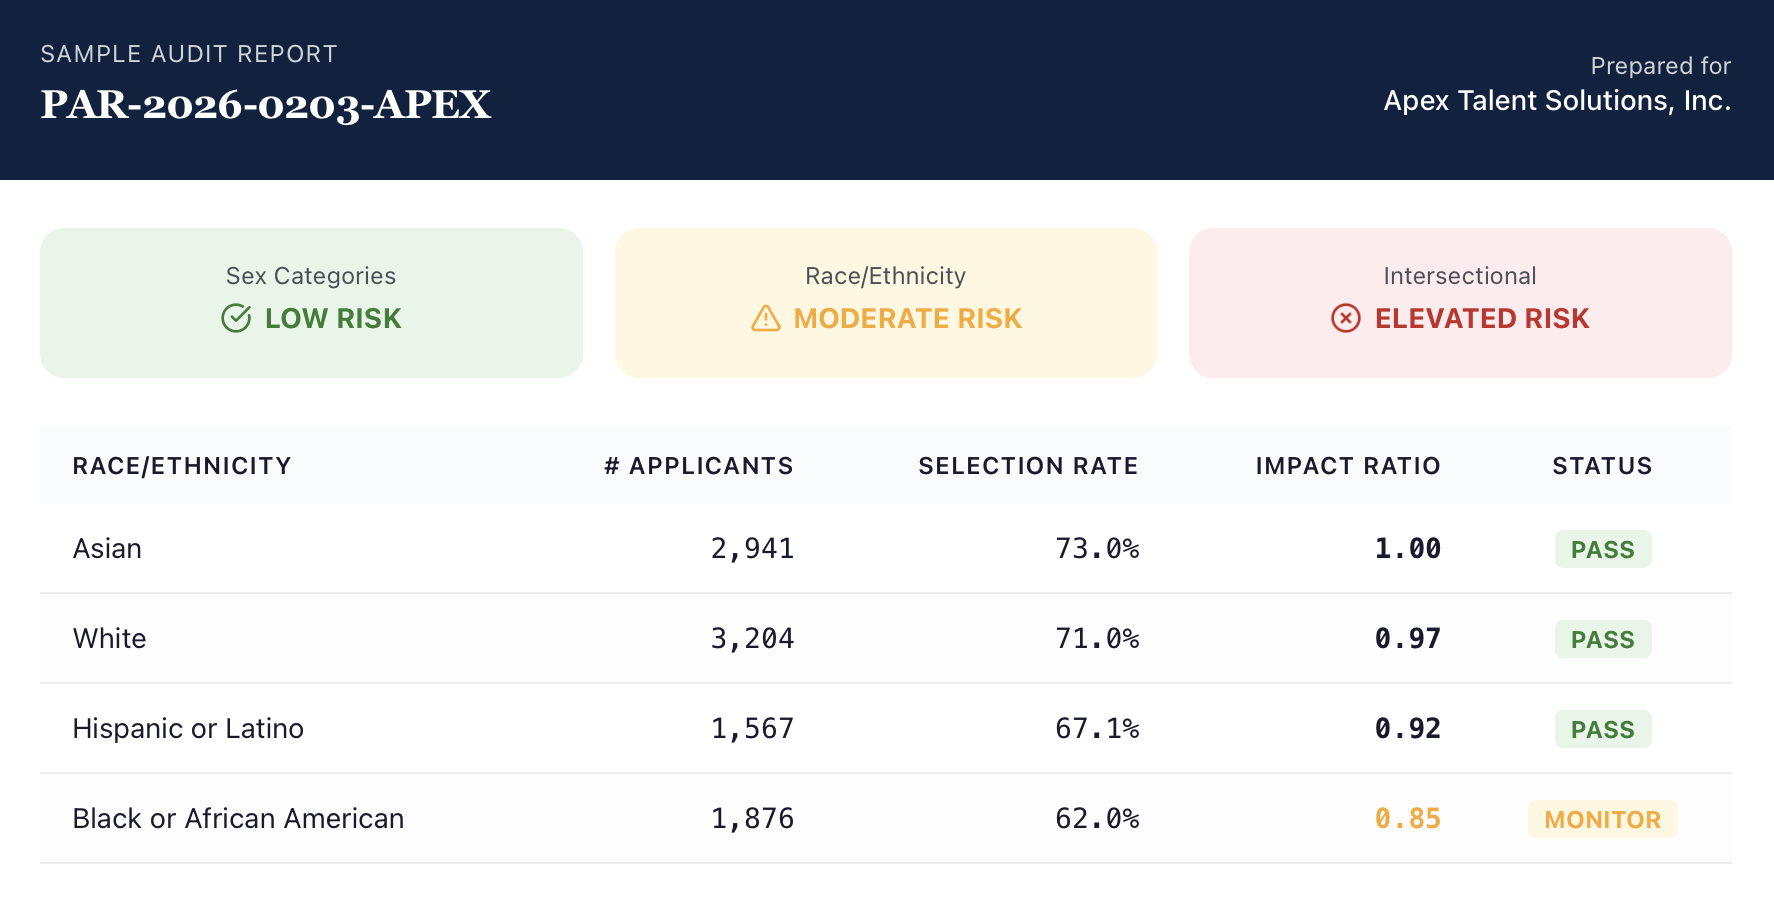Sort by Impact Ratio column header
The image size is (1774, 902).
[1347, 466]
